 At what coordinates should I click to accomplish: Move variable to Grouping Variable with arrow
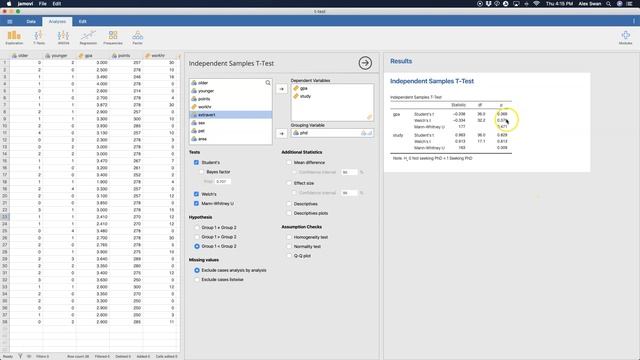coord(282,133)
